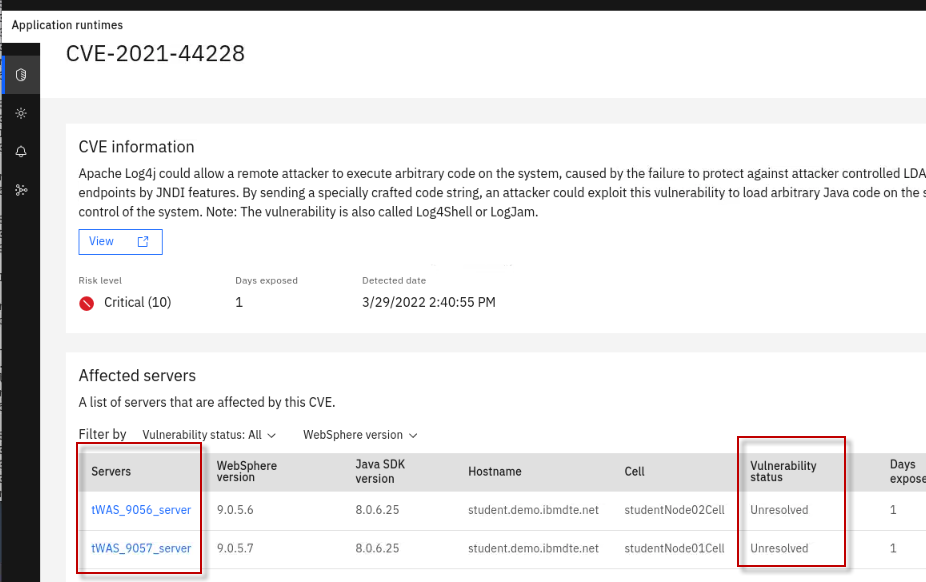Sort by WebSphere version column header
The image size is (926, 582).
click(x=247, y=471)
